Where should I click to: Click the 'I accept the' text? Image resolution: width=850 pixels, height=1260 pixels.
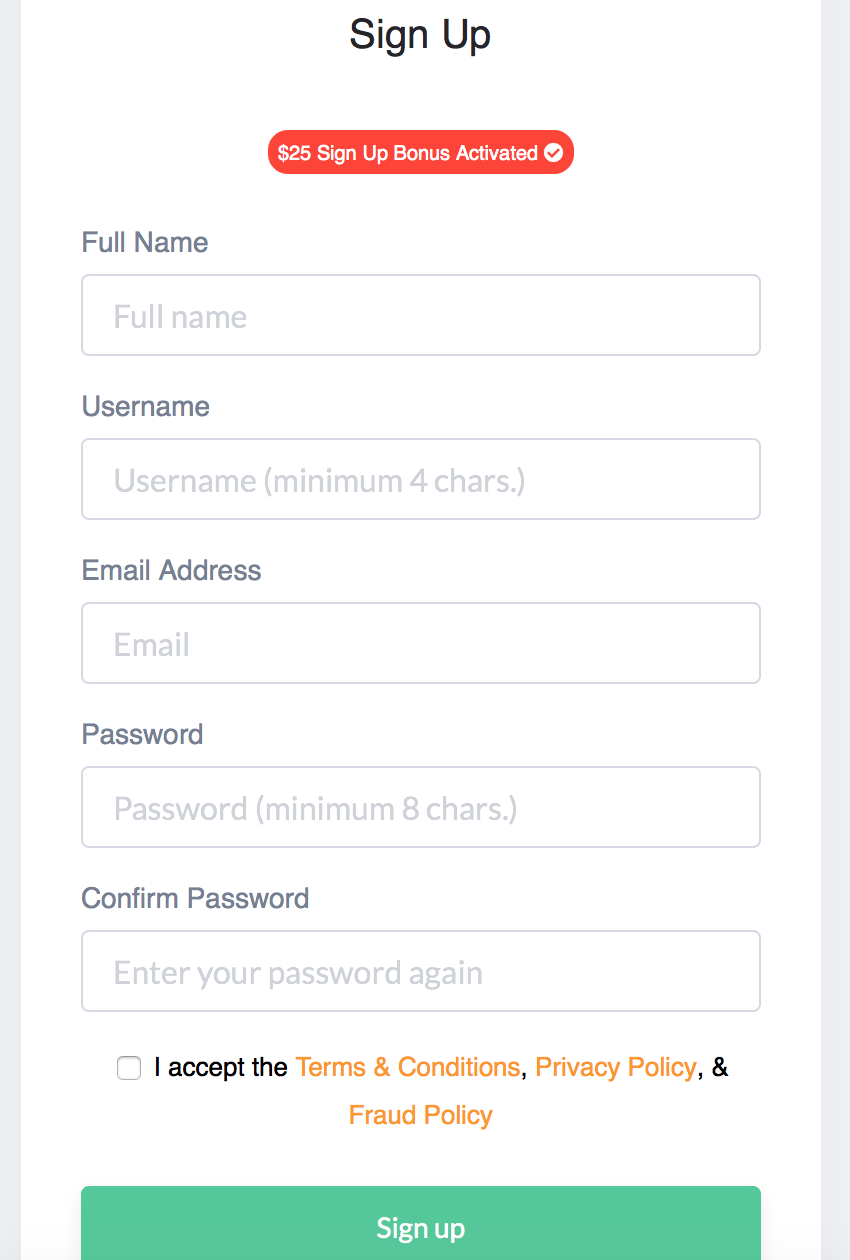(221, 1067)
